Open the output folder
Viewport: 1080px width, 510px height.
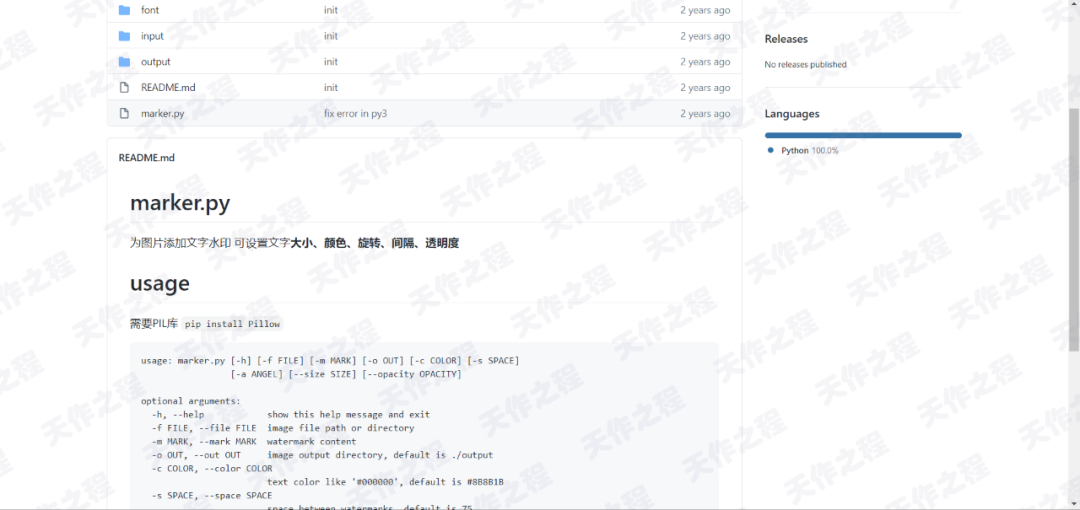click(156, 62)
